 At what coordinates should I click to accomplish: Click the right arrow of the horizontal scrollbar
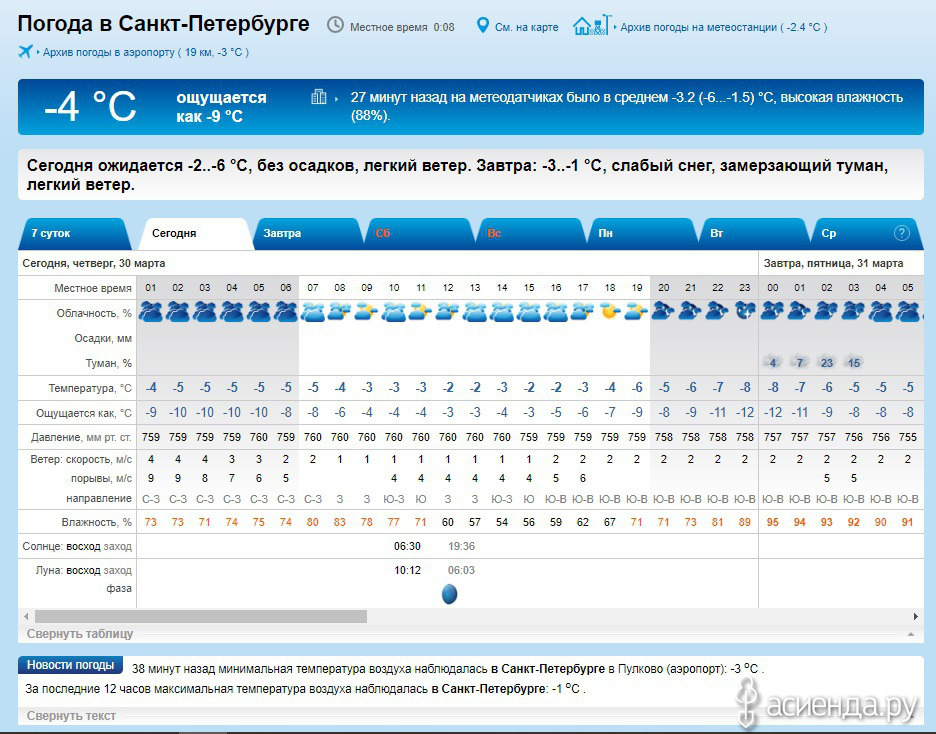pyautogui.click(x=916, y=616)
